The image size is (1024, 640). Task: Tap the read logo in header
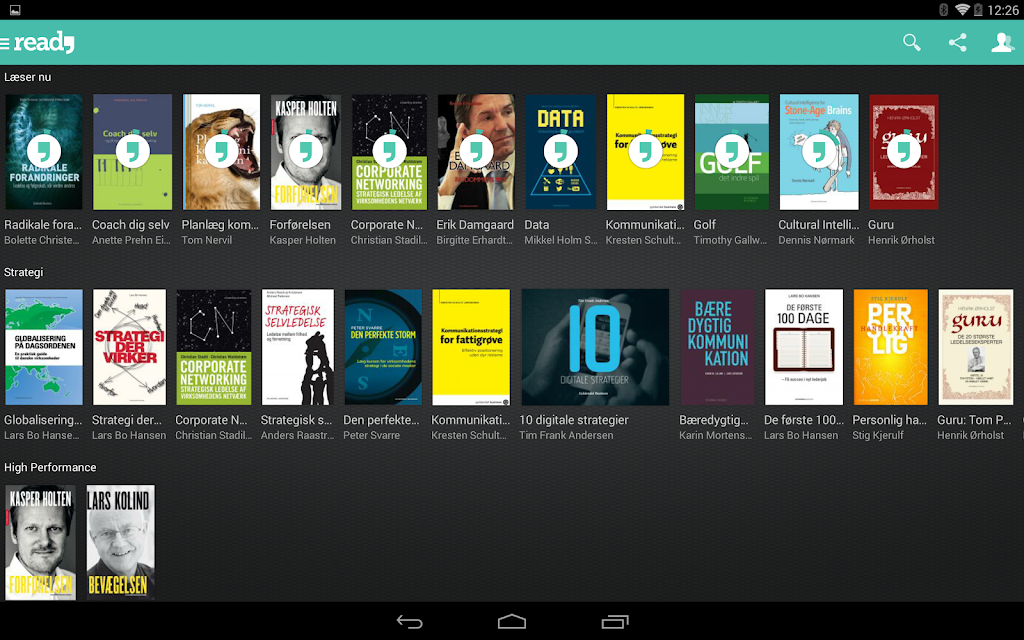44,42
